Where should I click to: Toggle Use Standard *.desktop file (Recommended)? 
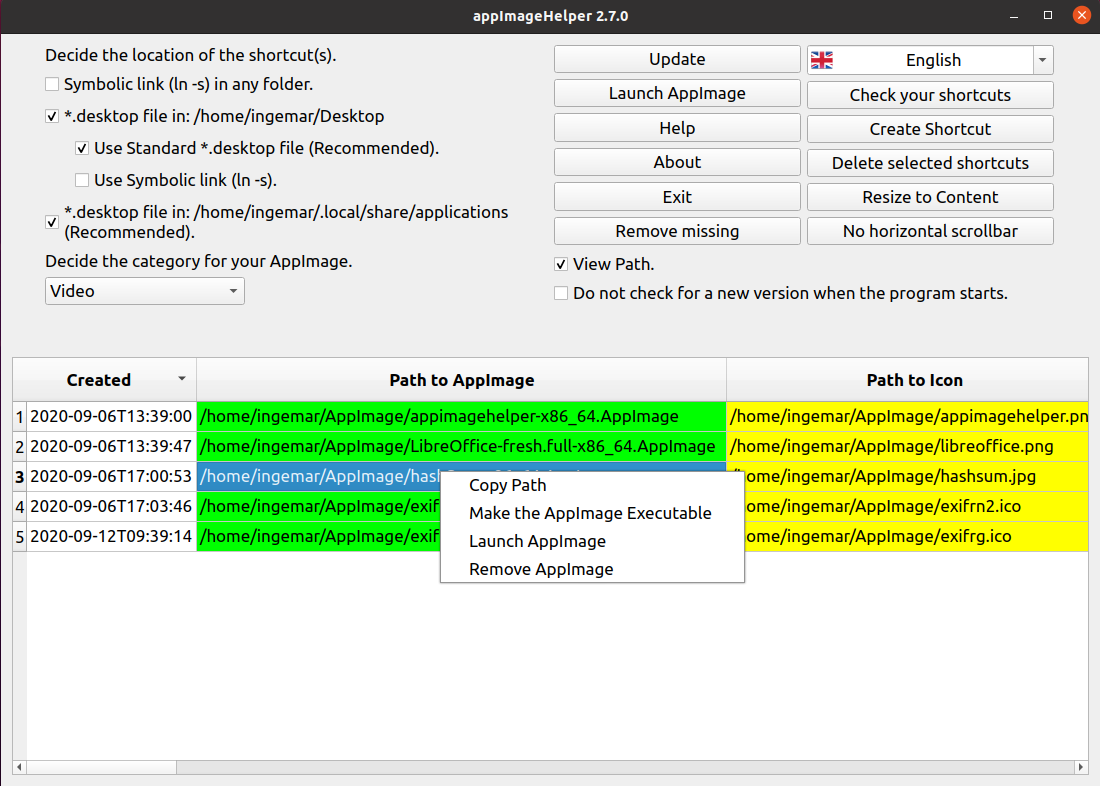tap(82, 148)
